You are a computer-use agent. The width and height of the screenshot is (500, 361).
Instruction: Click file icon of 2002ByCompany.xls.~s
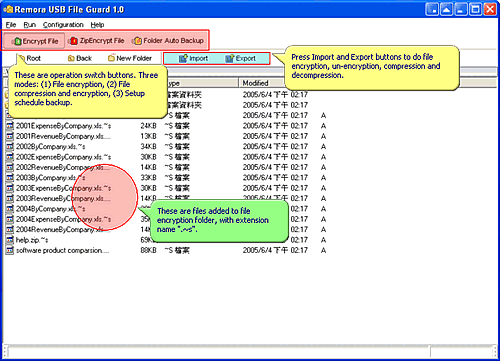10,147
